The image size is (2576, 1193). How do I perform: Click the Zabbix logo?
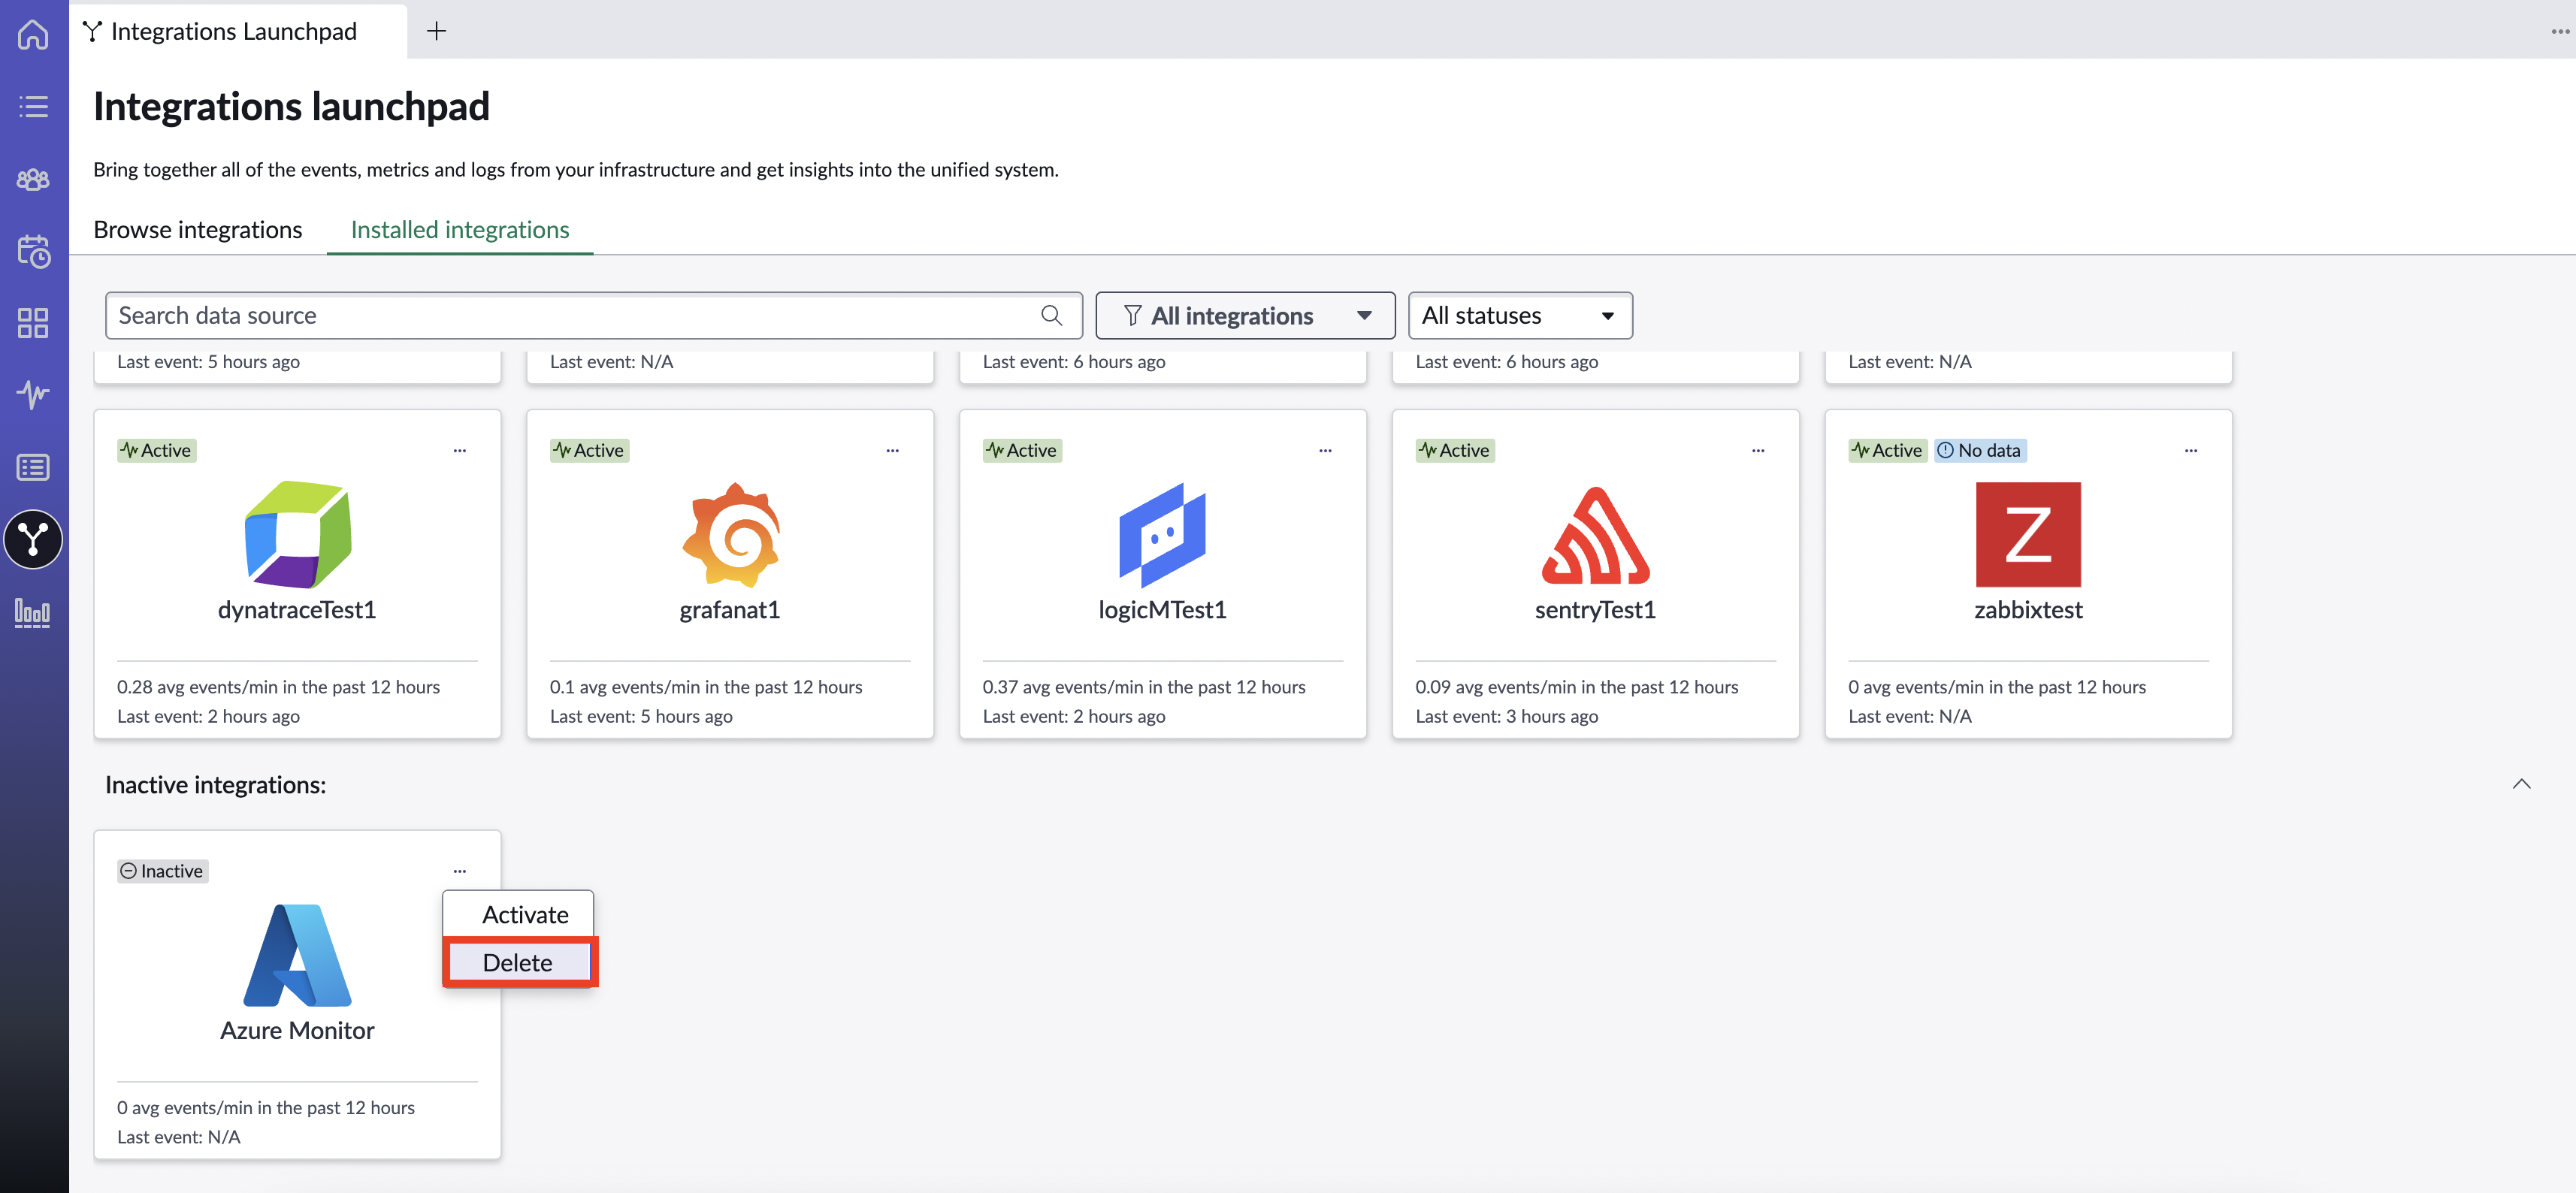pyautogui.click(x=2028, y=535)
